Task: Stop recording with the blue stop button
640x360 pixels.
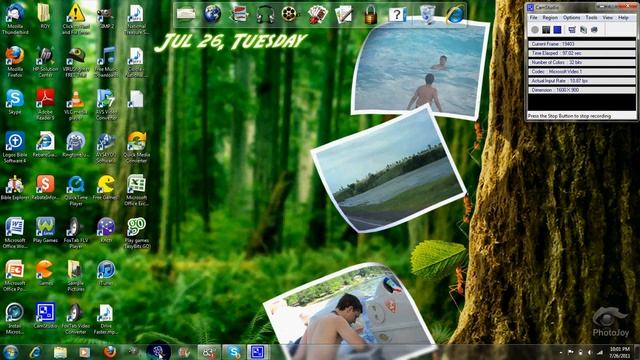Action: [557, 30]
